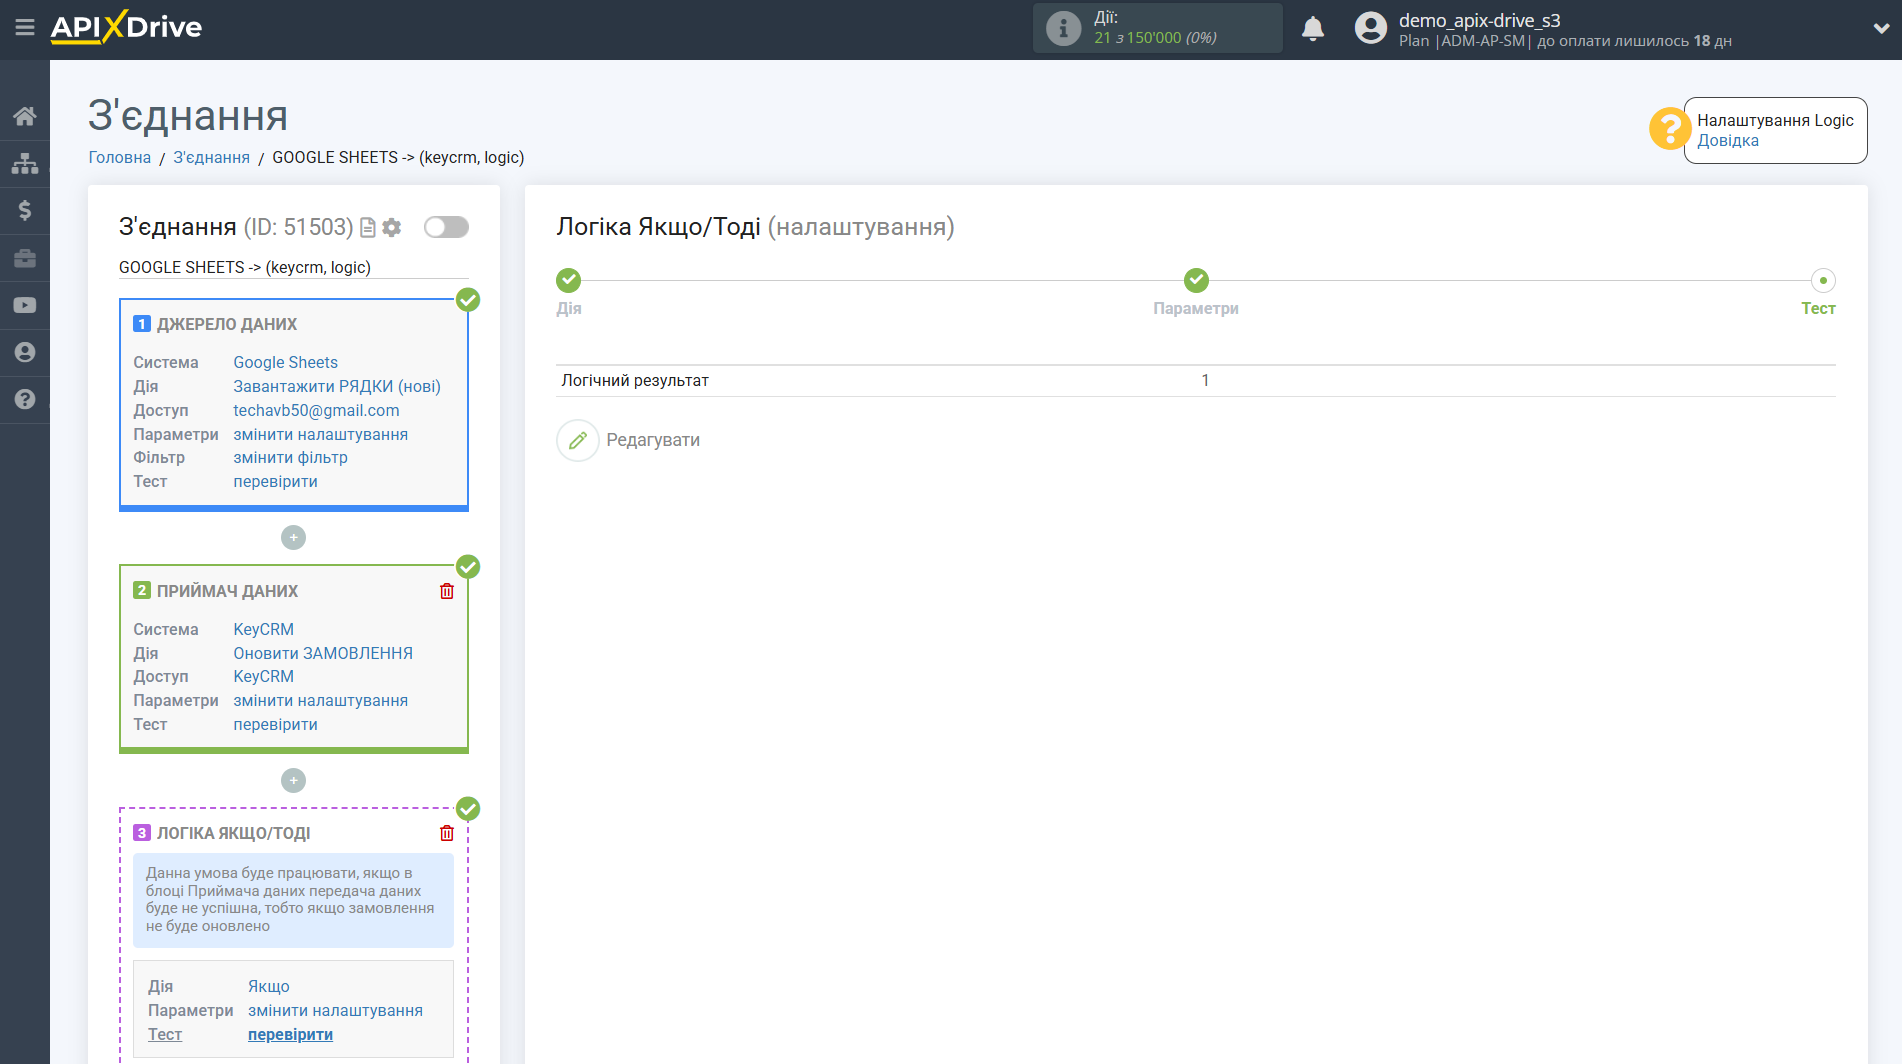Click the Редагувати pencil icon

point(578,440)
